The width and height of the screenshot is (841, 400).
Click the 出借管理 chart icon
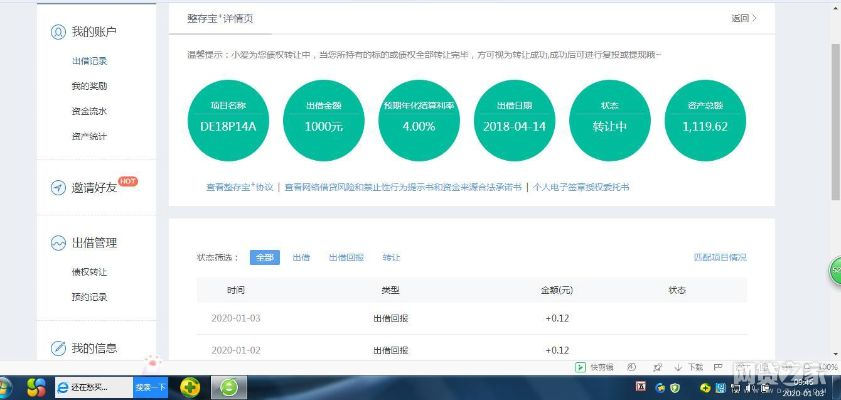click(58, 243)
